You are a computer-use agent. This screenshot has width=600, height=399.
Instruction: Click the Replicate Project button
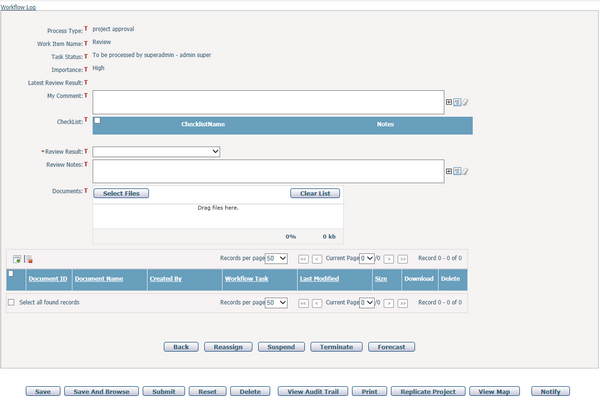[x=428, y=391]
